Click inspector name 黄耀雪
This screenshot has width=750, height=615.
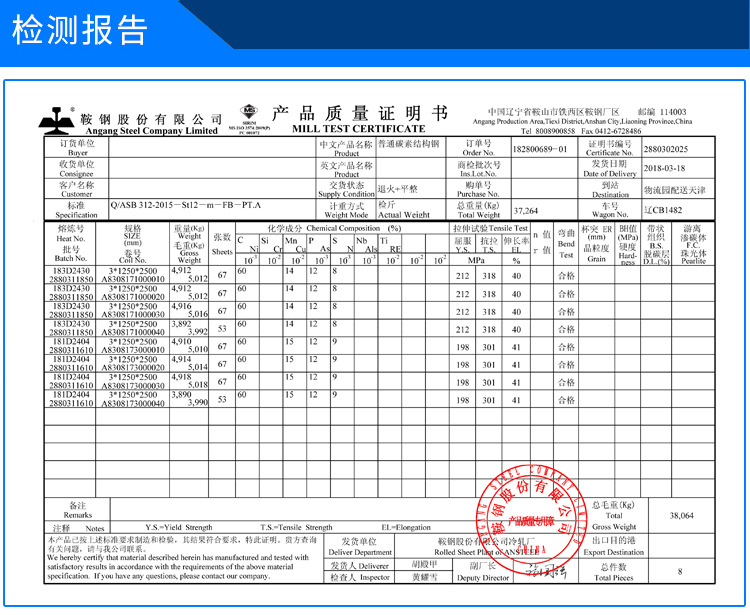click(x=424, y=577)
